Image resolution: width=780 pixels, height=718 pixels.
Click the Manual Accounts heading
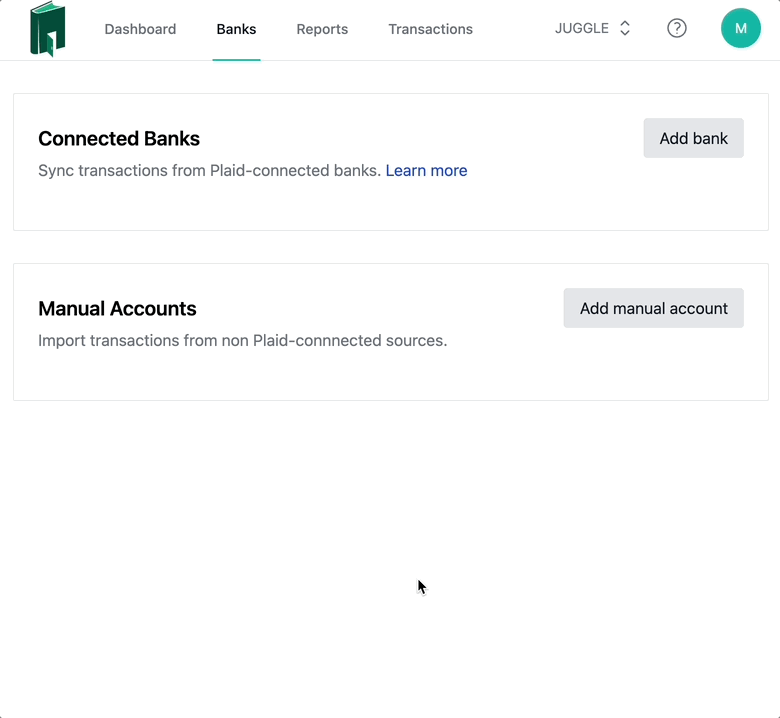(x=117, y=309)
